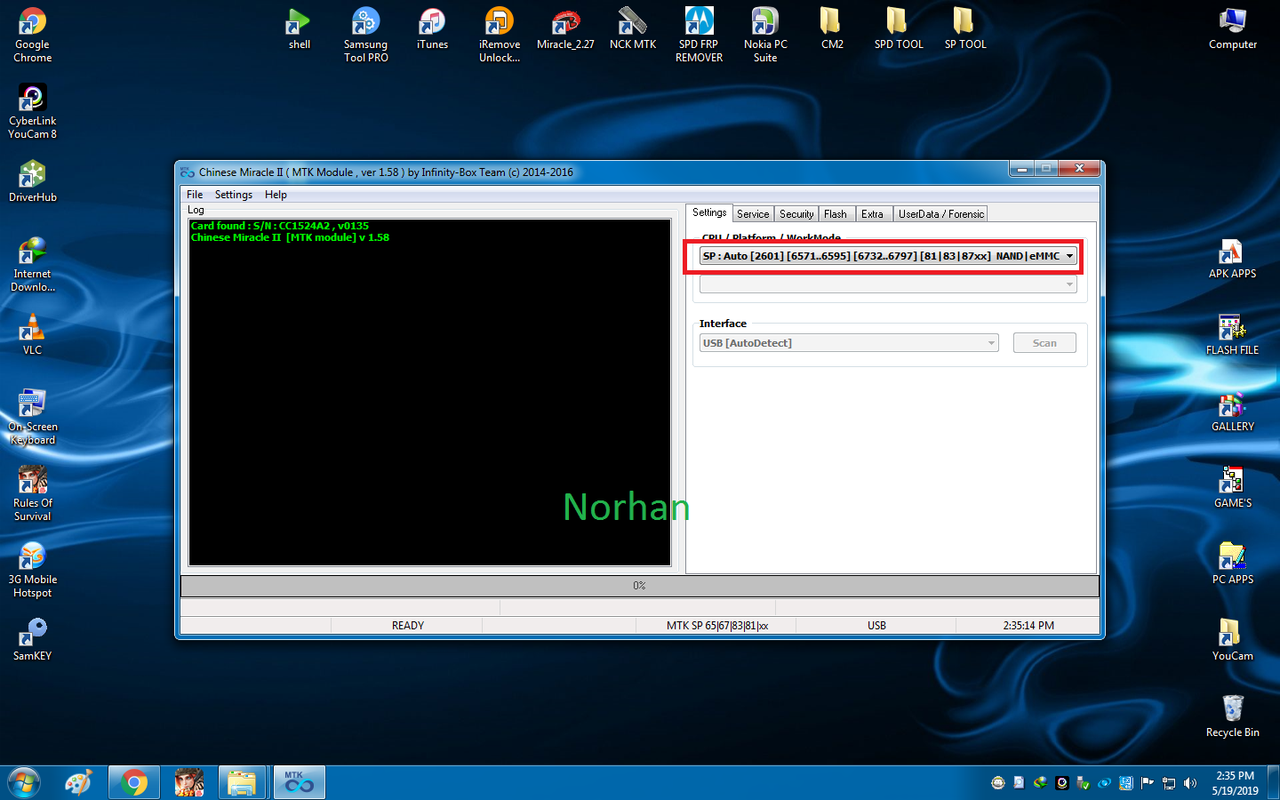Open APK APPS desktop shortcut
The height and width of the screenshot is (800, 1280).
click(1232, 258)
